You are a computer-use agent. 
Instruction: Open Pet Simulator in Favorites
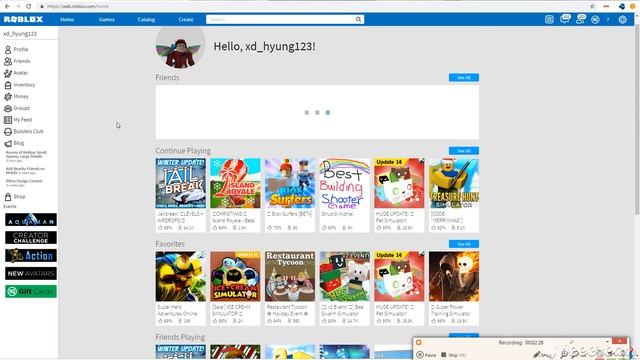pyautogui.click(x=399, y=276)
